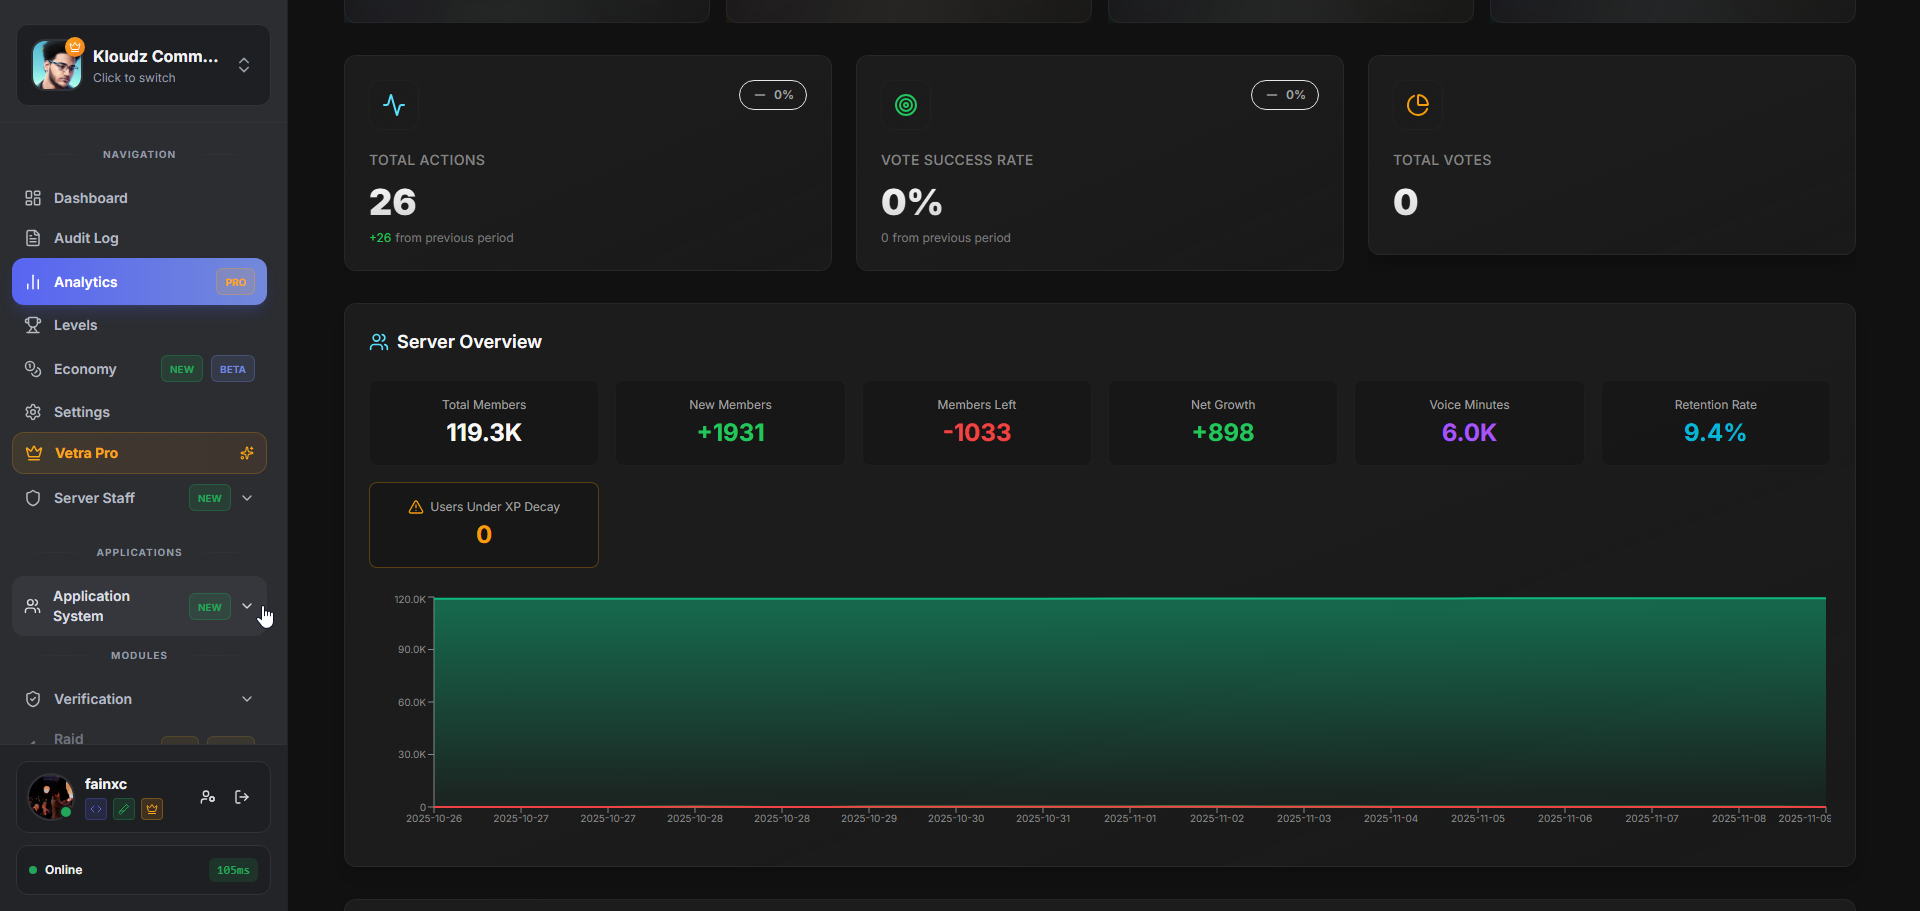
Task: Click the sparkles icon on the Vetra Pro entry
Action: click(247, 453)
